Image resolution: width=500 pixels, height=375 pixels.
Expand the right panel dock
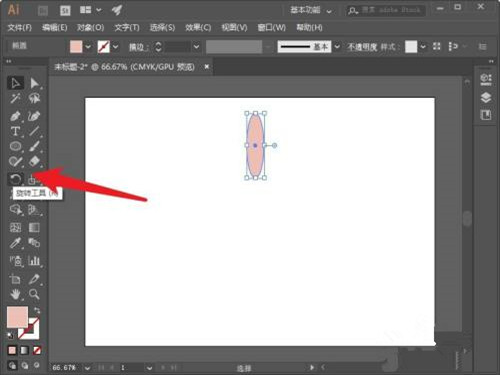click(x=491, y=61)
